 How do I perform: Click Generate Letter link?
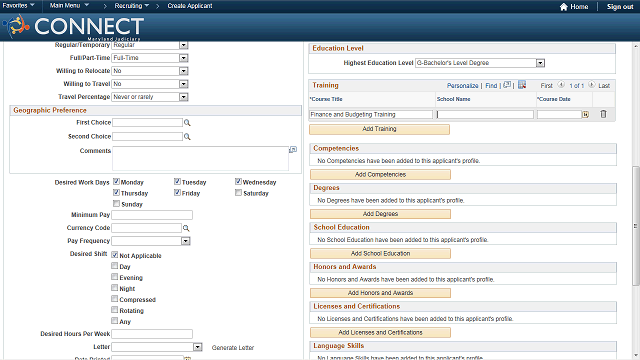233,348
